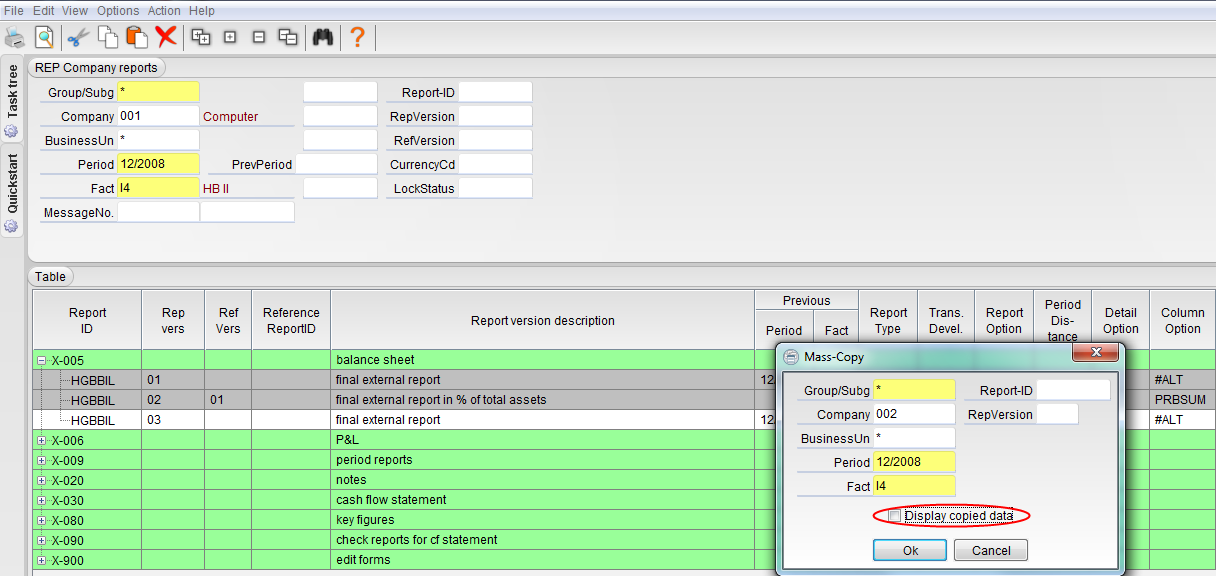Image resolution: width=1216 pixels, height=576 pixels.
Task: Click the Cut scissors icon
Action: tap(79, 37)
